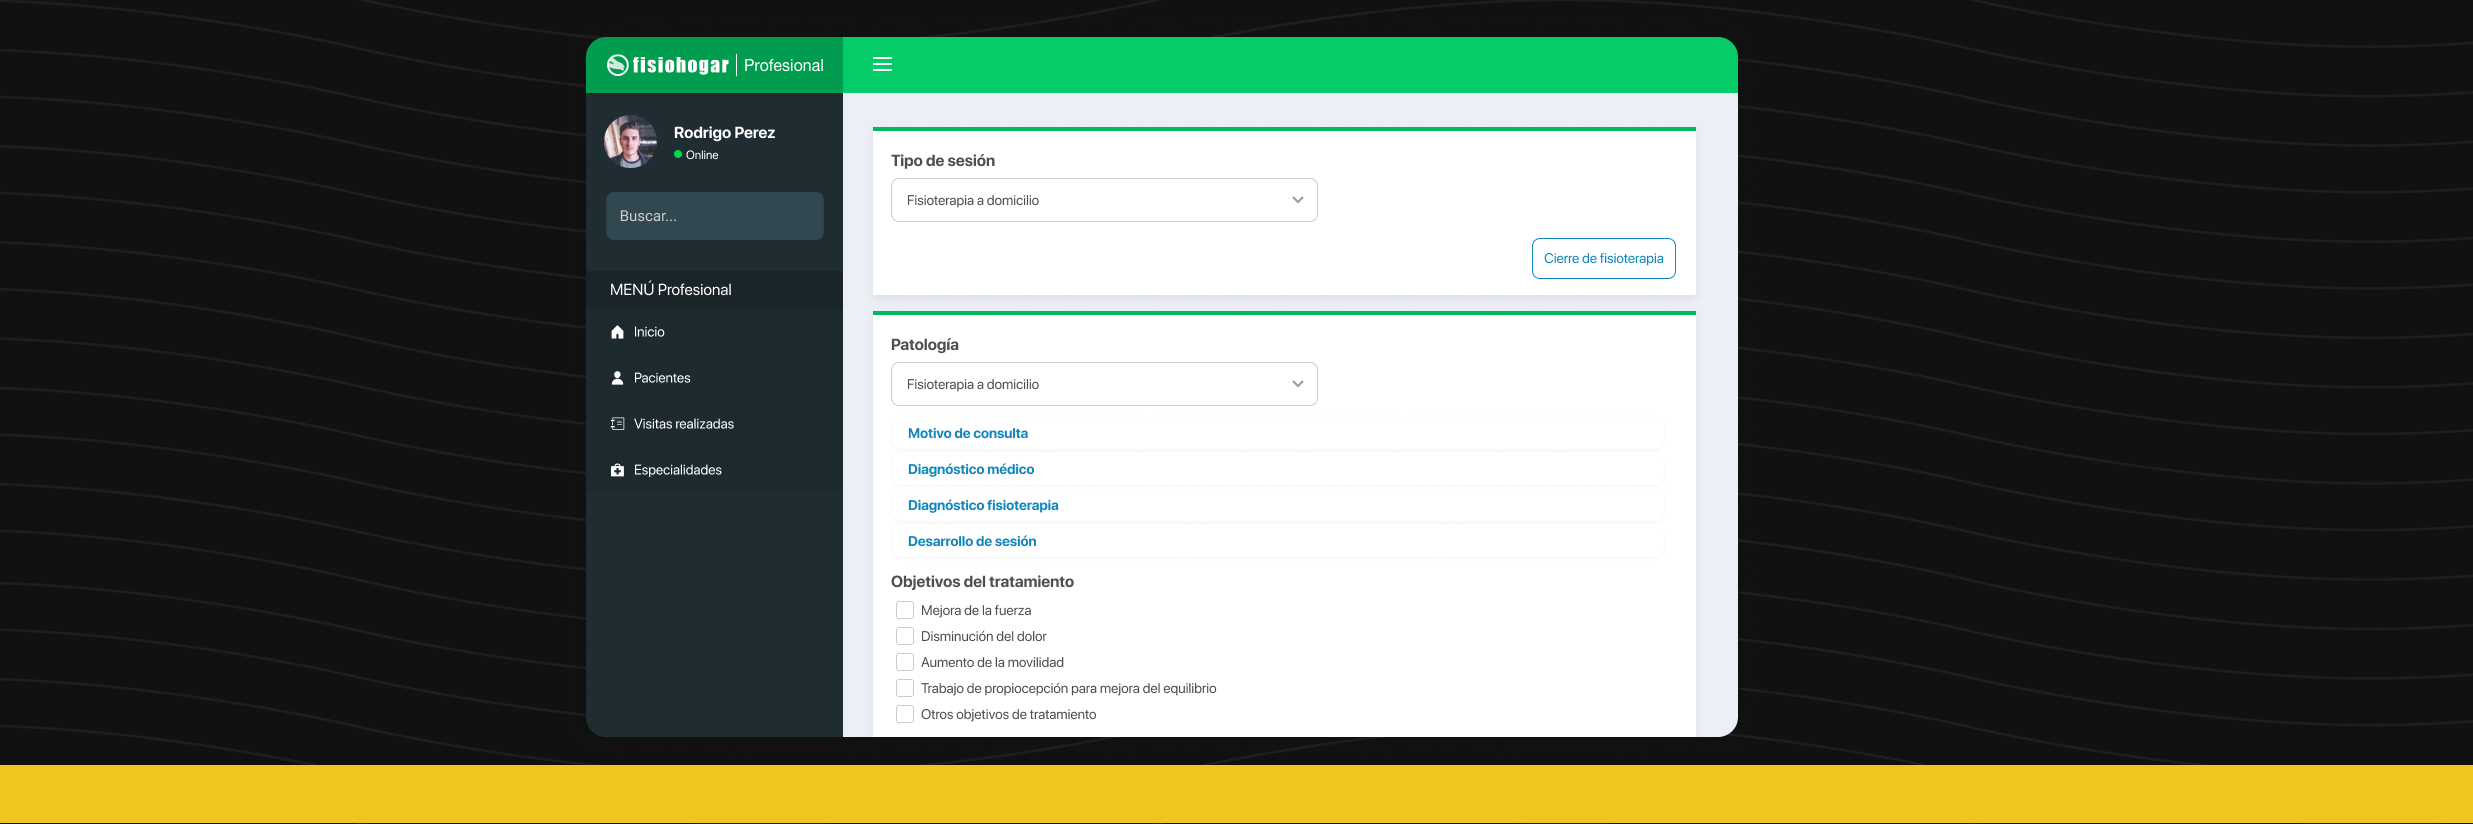2473x824 pixels.
Task: Expand Diagnóstico médico section
Action: tap(1277, 469)
